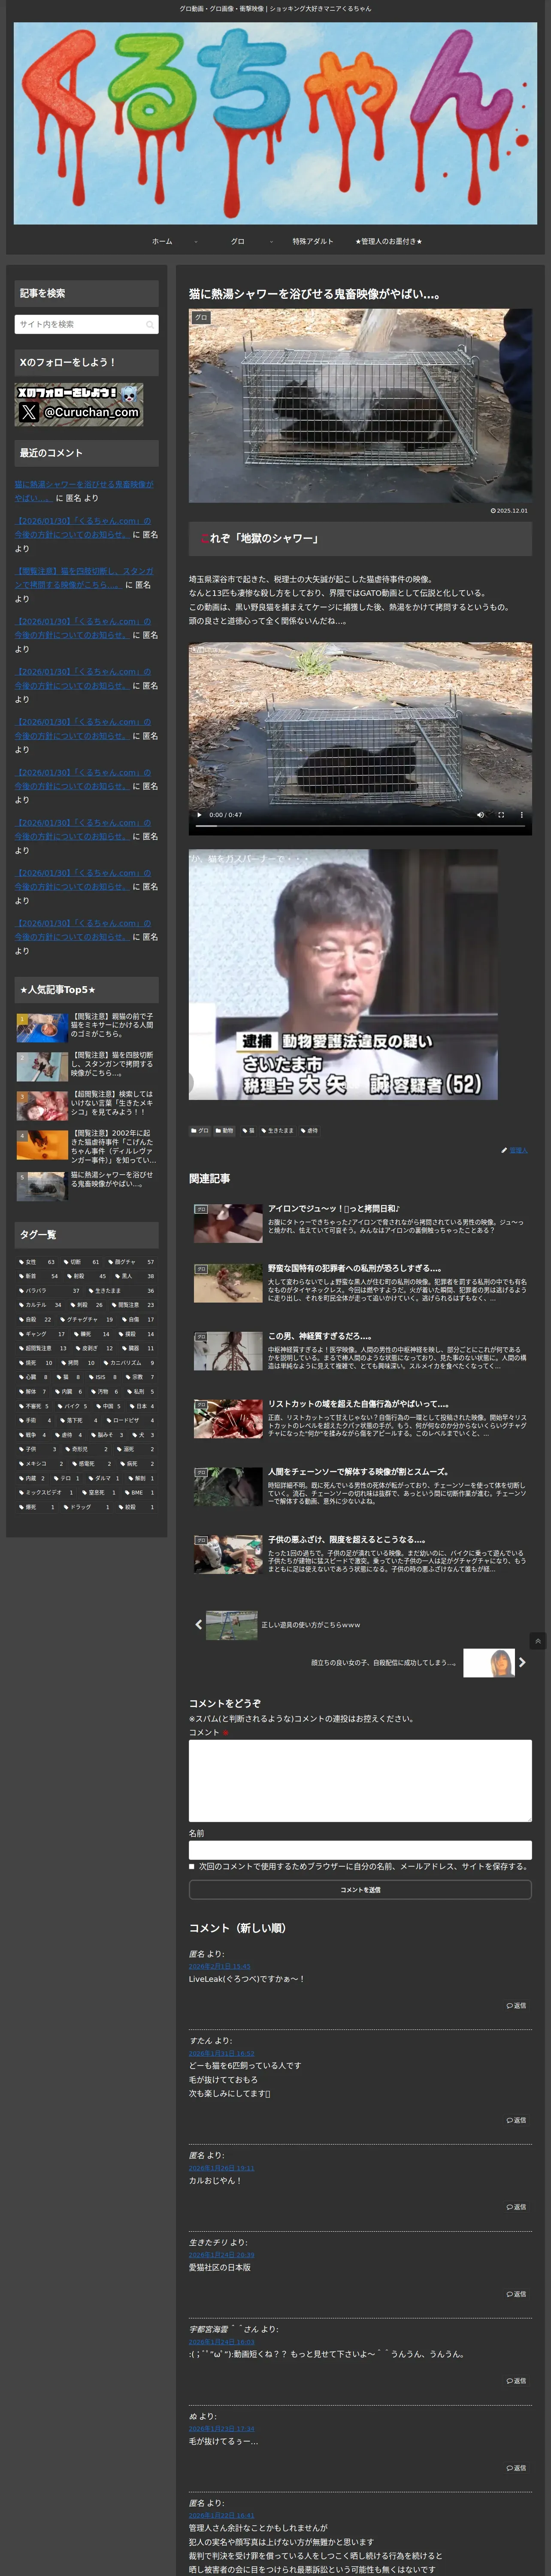Open popular article 4 about 2002年 猫虐待事件
Viewport: 551px width, 2576px height.
tap(86, 1147)
